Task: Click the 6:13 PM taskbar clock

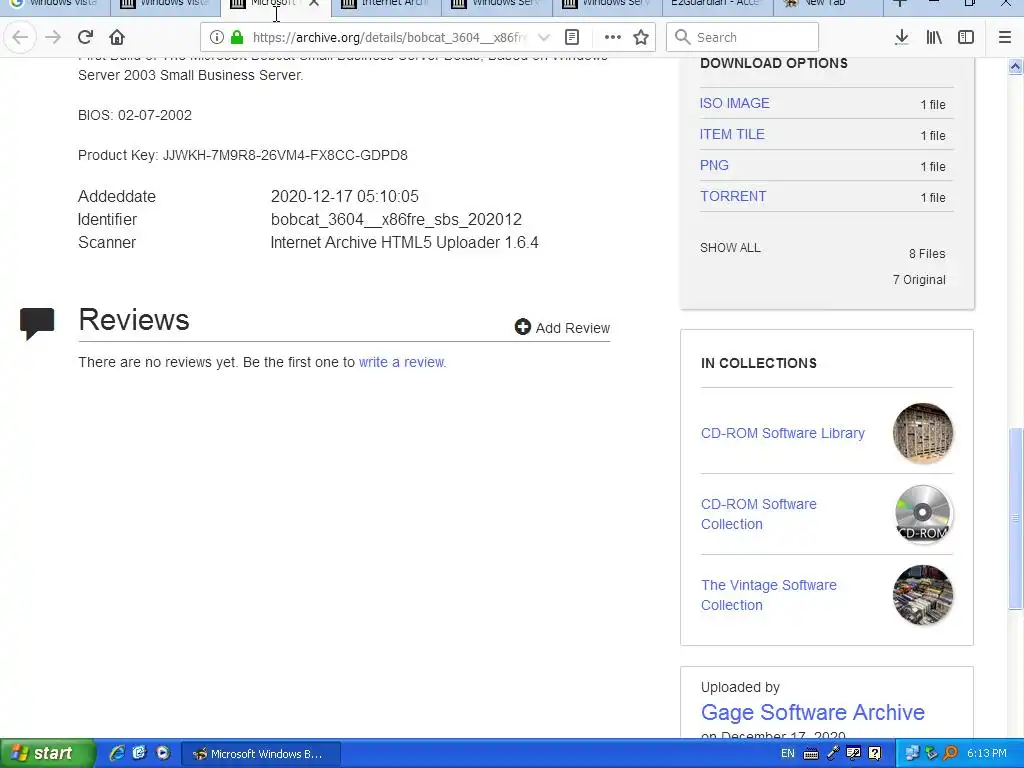Action: click(987, 754)
